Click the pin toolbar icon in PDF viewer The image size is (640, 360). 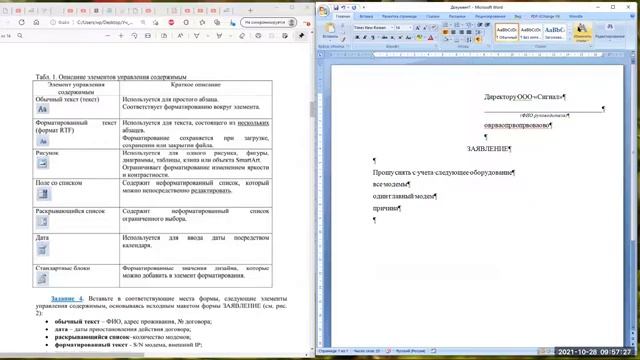(301, 36)
